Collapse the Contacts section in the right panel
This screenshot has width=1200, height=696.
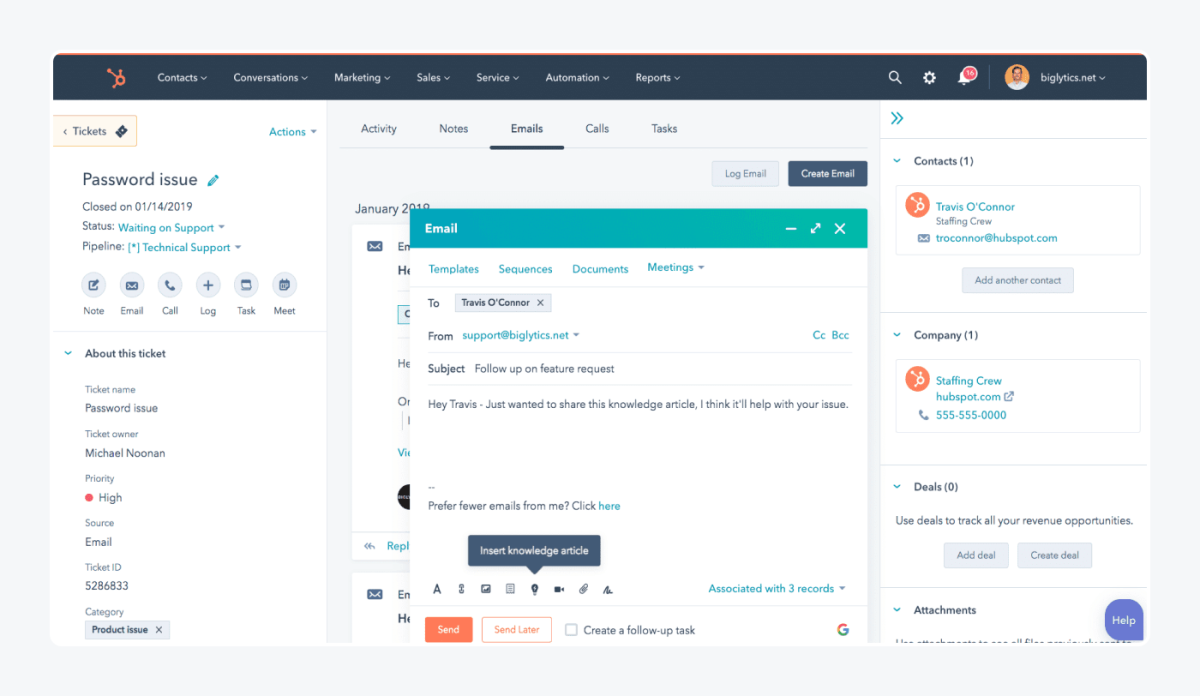pyautogui.click(x=897, y=161)
